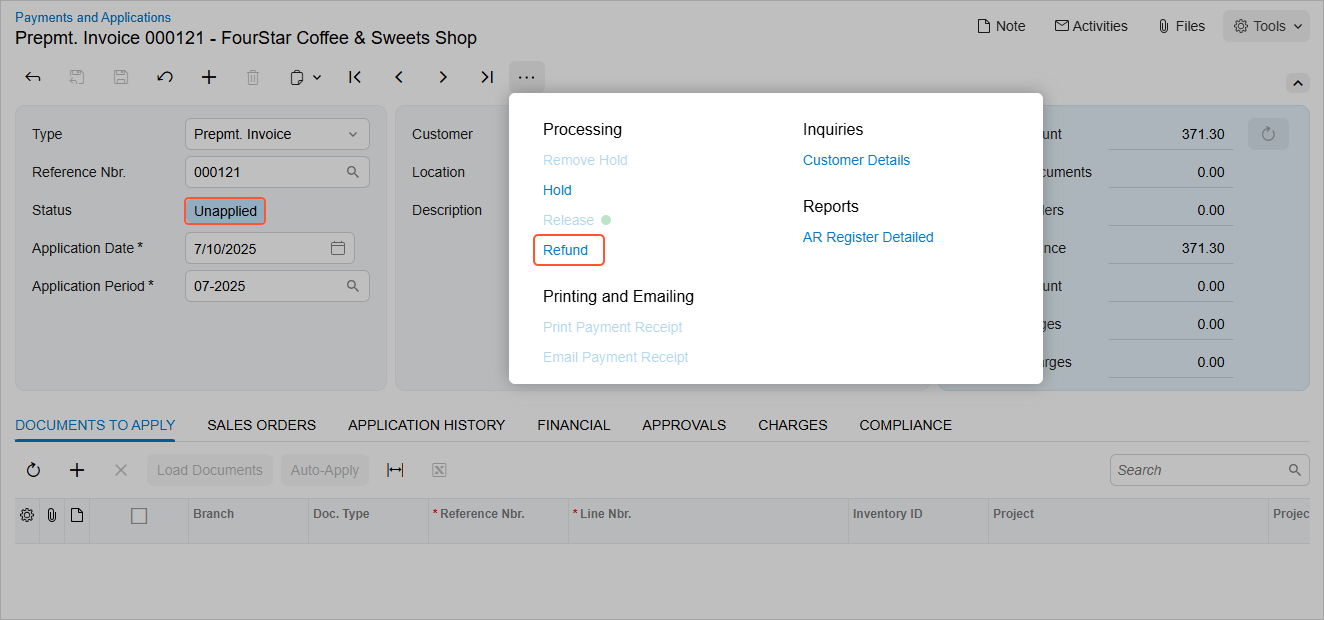Expand the Type dropdown
1324x620 pixels.
tap(352, 134)
